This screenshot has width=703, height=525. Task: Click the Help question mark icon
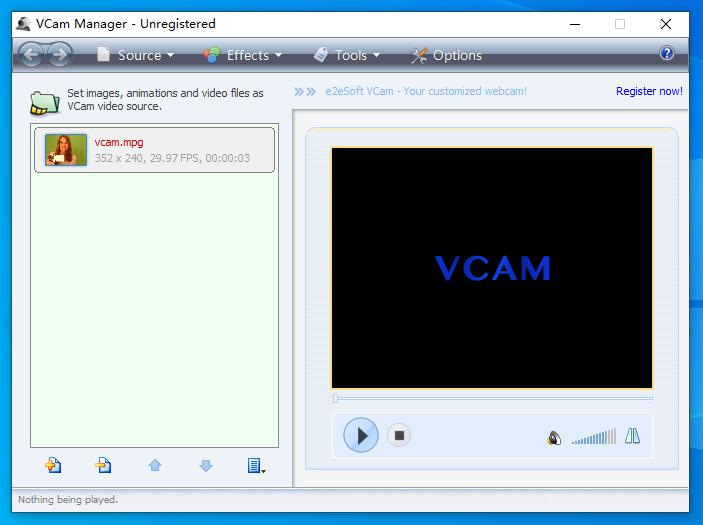pos(667,54)
